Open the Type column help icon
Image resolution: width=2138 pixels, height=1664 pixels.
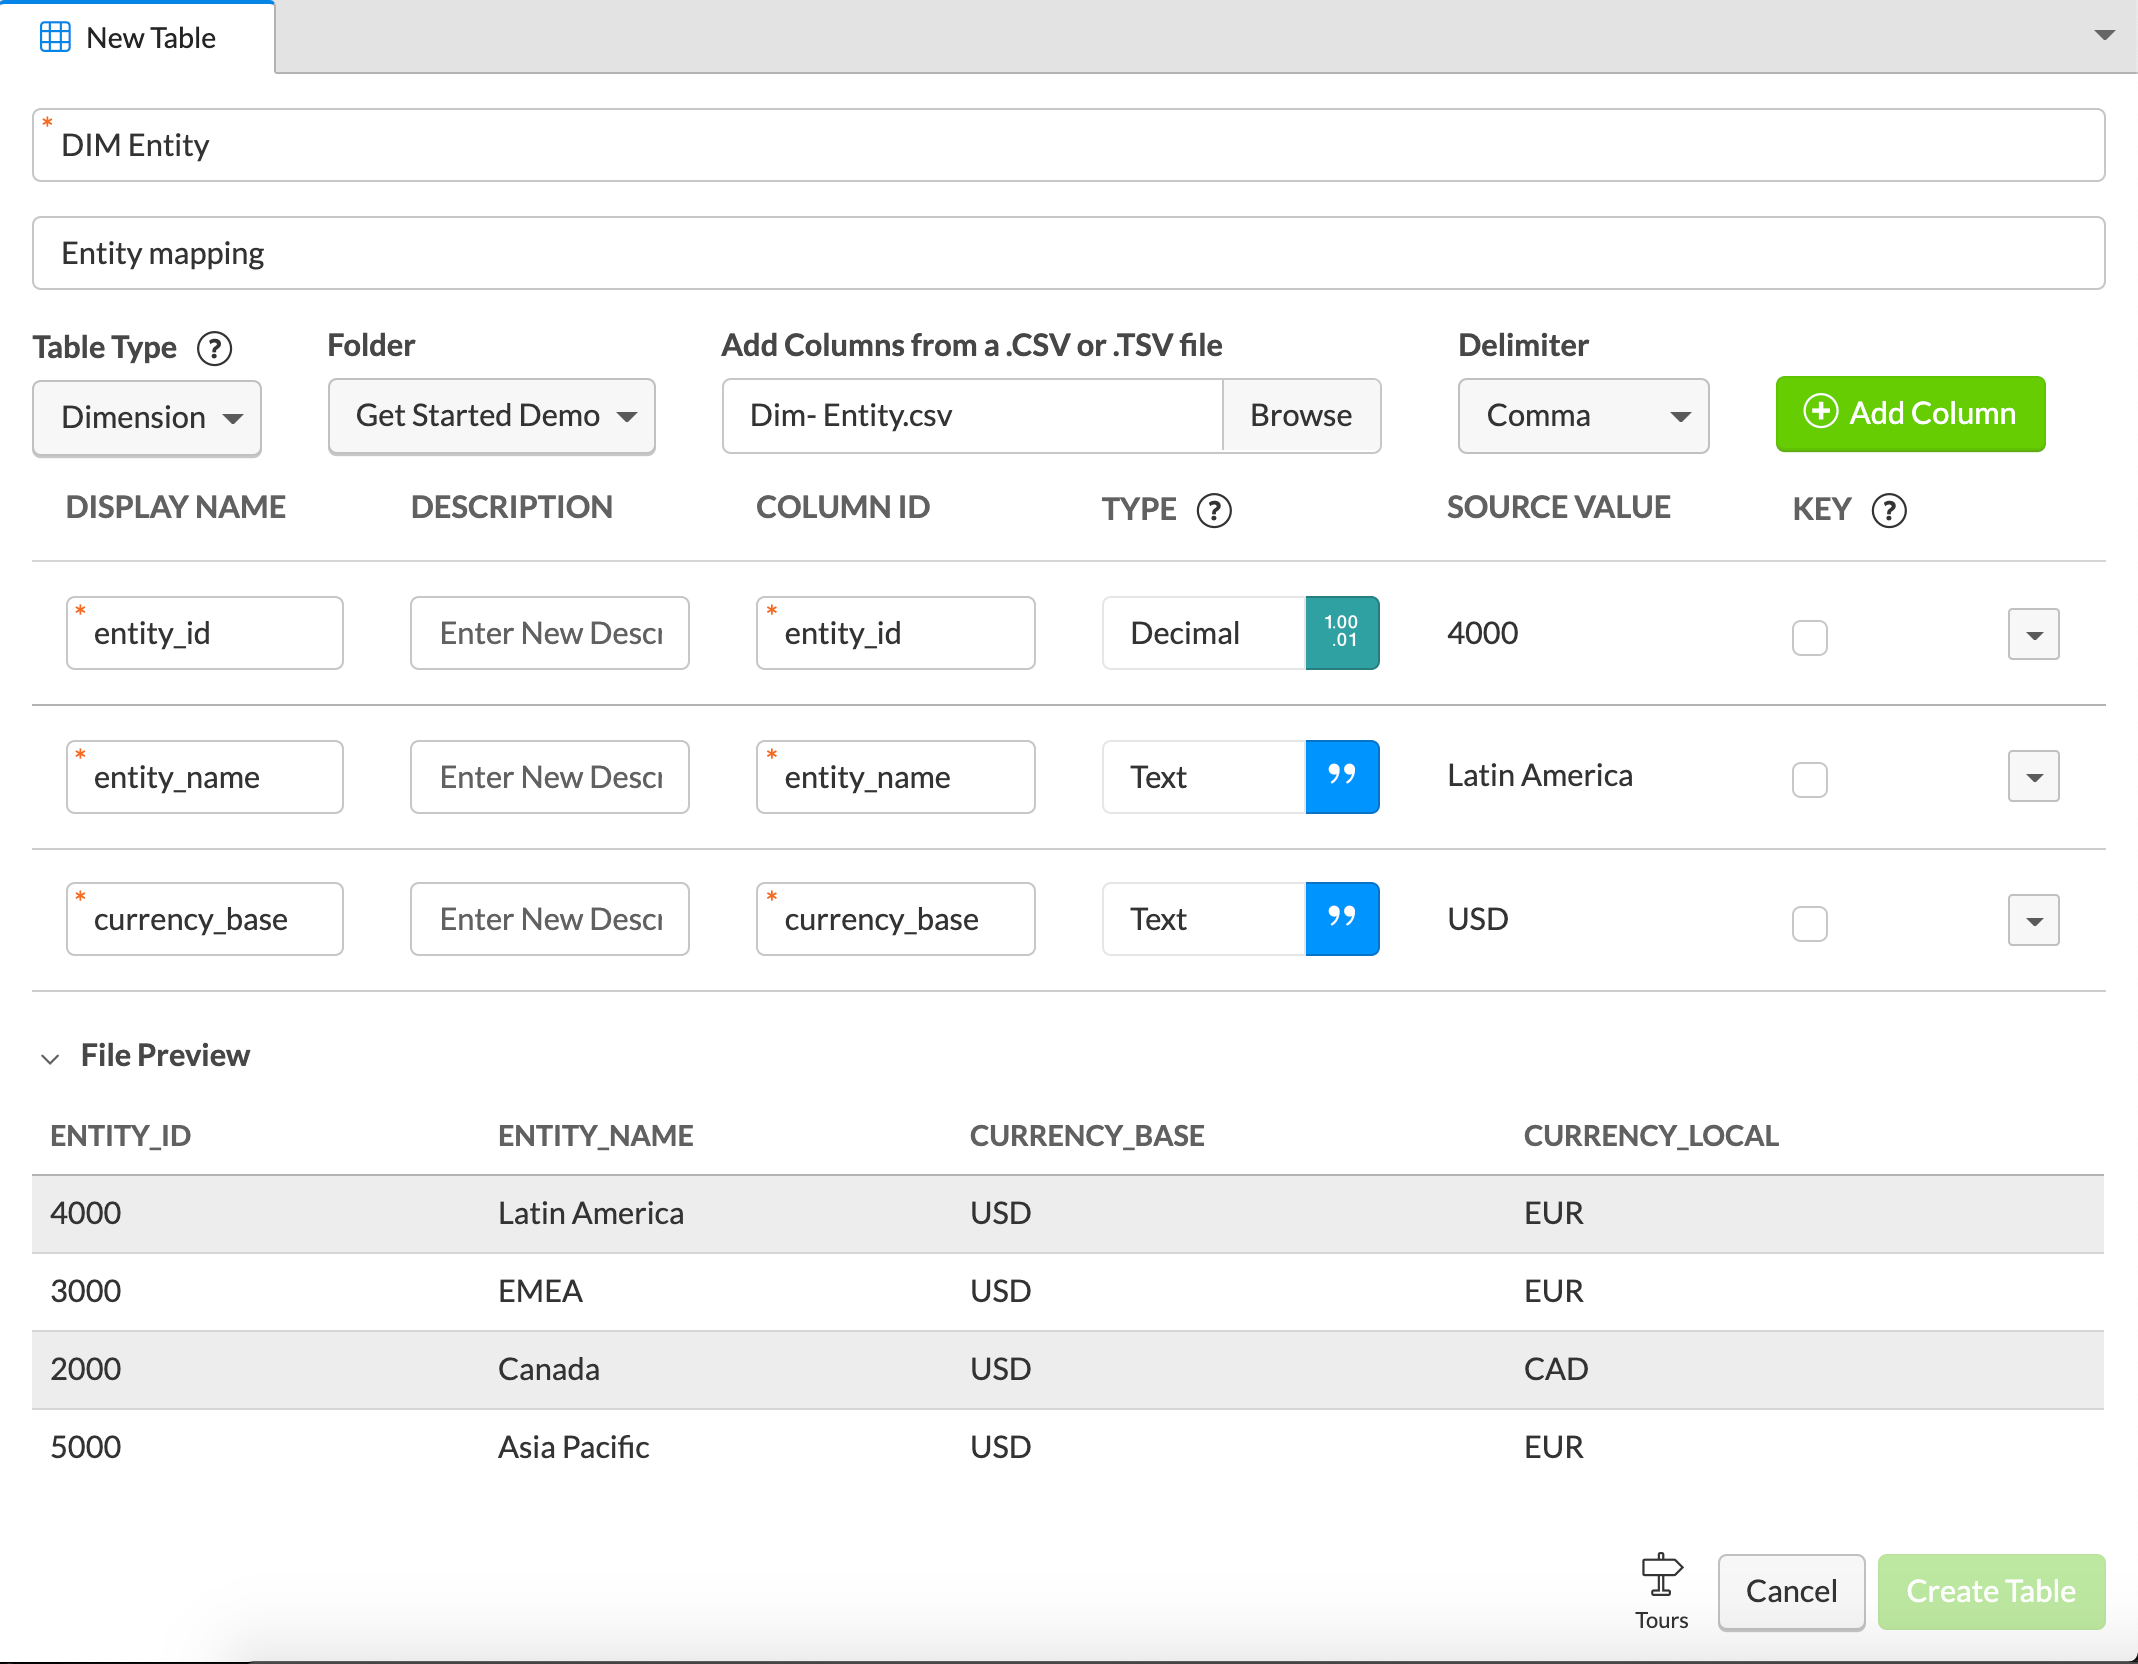(x=1213, y=510)
